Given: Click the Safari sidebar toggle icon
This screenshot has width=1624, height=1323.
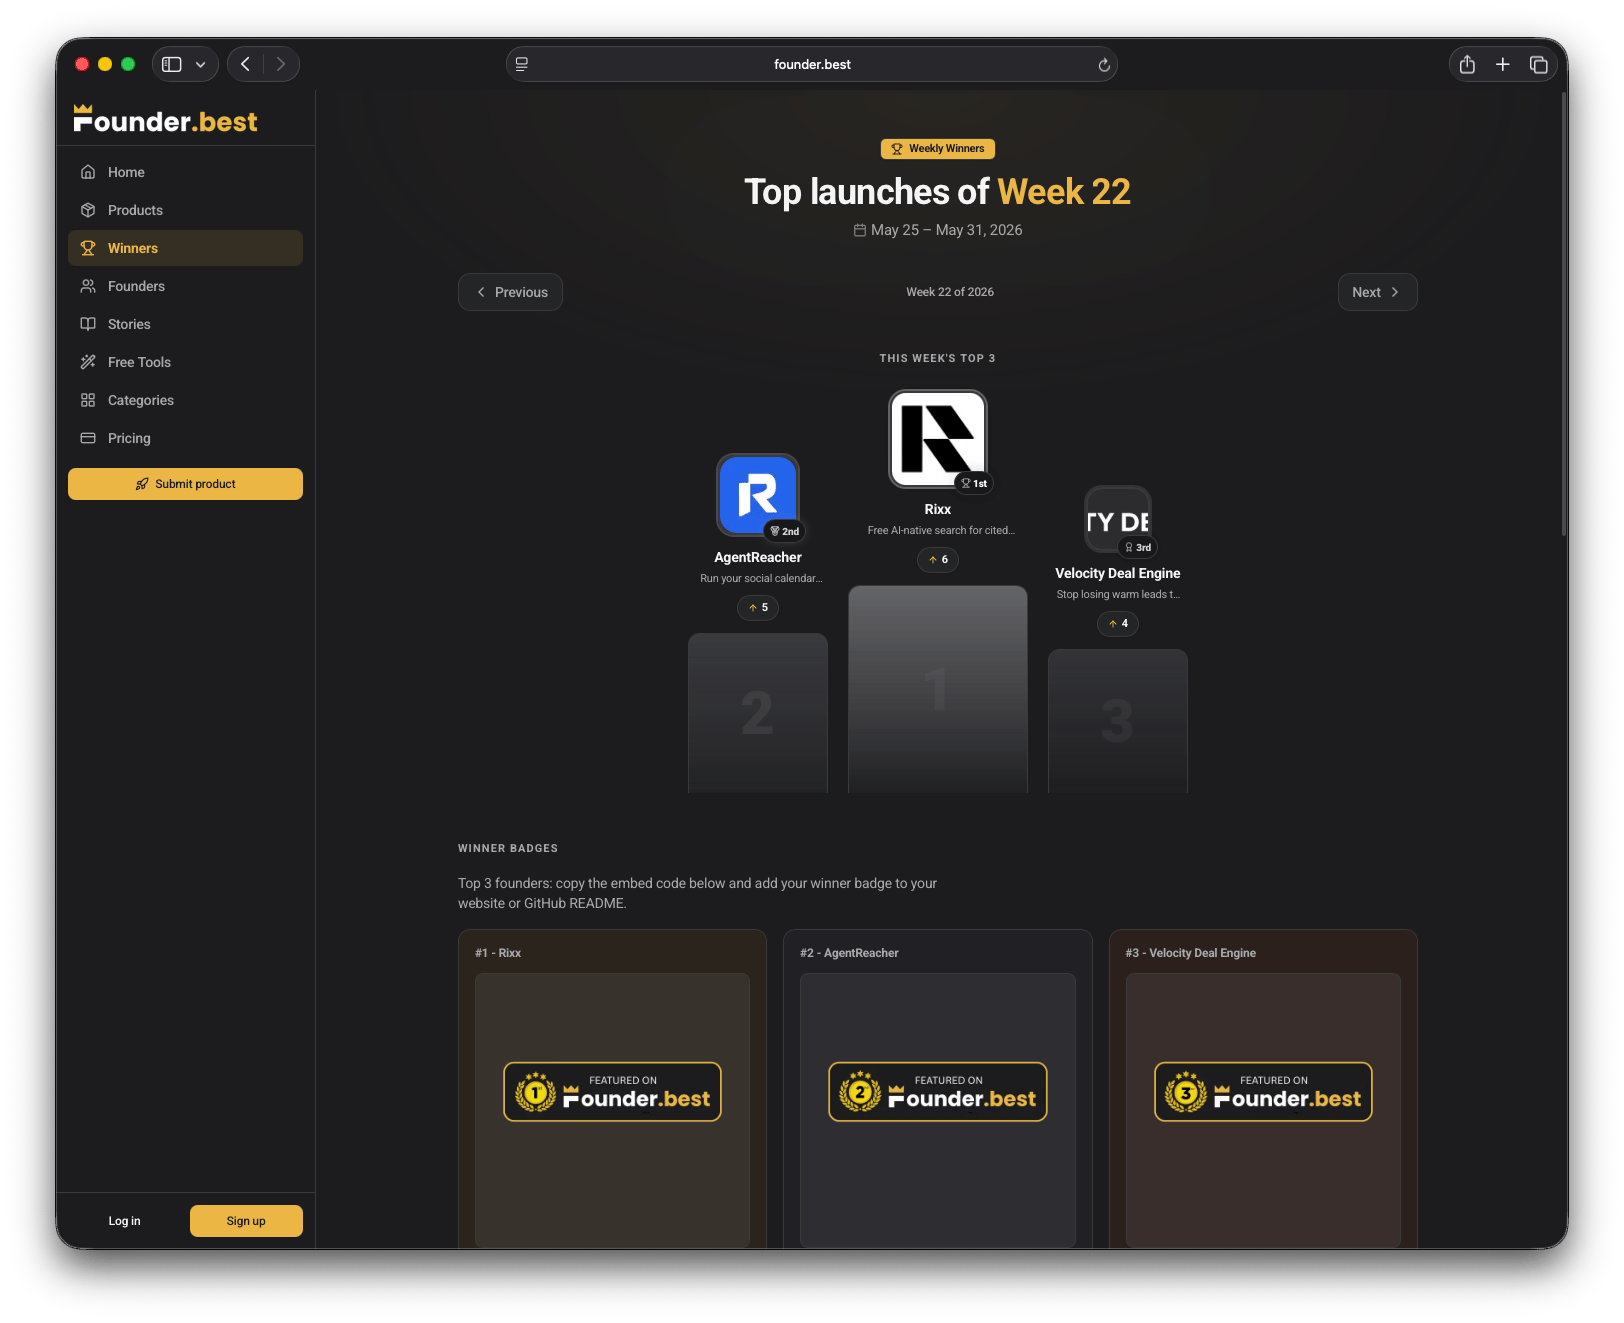Looking at the screenshot, I should (172, 64).
